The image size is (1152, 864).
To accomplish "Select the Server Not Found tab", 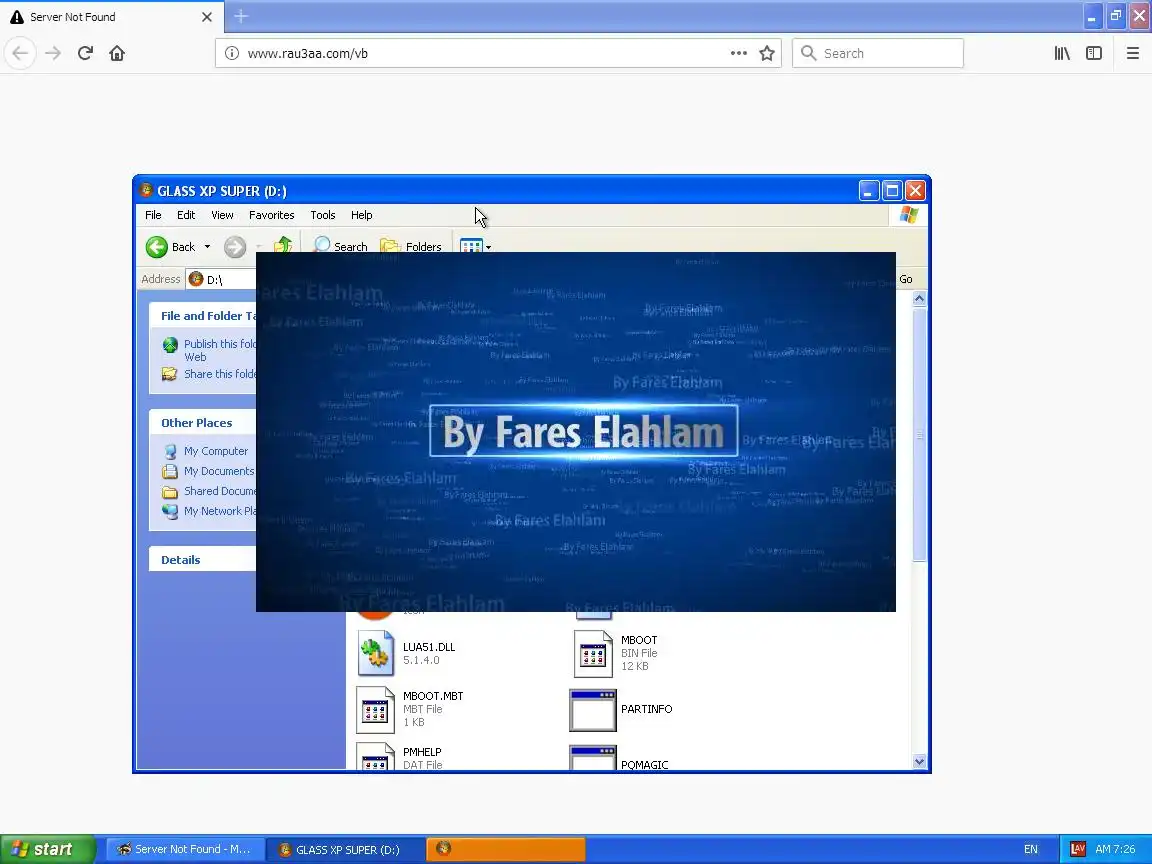I will [x=112, y=16].
